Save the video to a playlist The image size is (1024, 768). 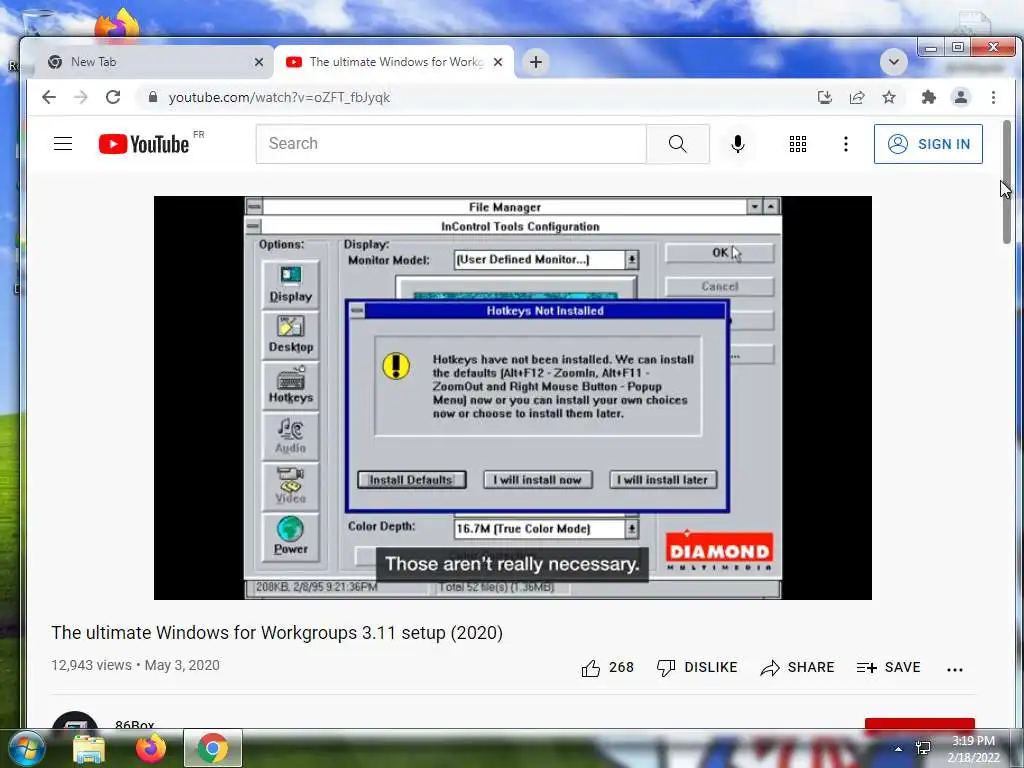pyautogui.click(x=888, y=667)
